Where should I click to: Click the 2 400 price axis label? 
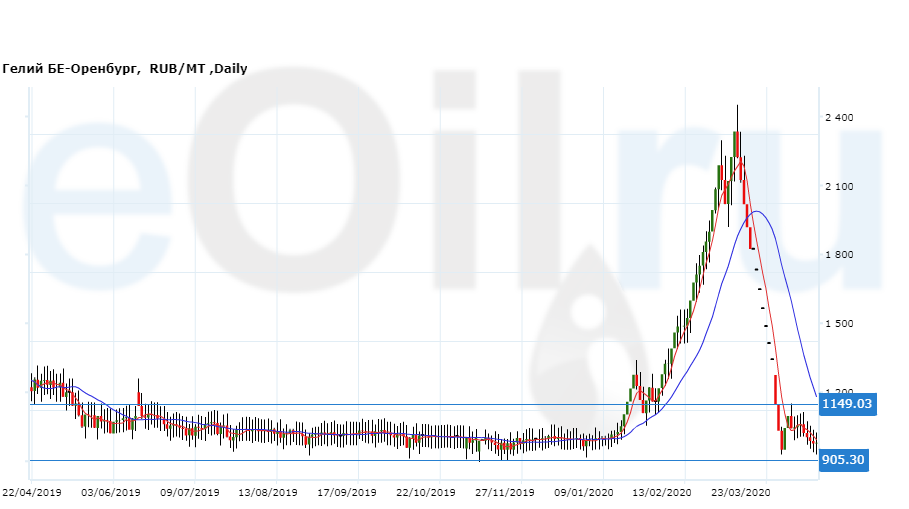[838, 118]
